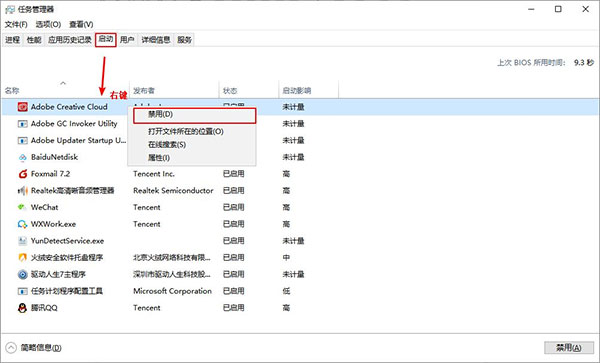Click 中 startup impact in 火绒 row
This screenshot has height=363, width=600.
click(286, 257)
